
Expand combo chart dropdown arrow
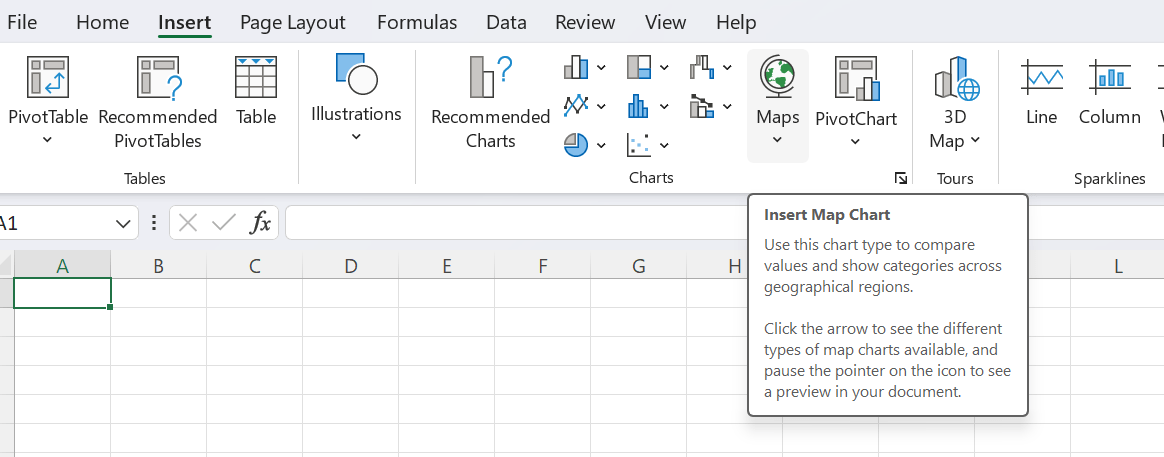point(728,107)
